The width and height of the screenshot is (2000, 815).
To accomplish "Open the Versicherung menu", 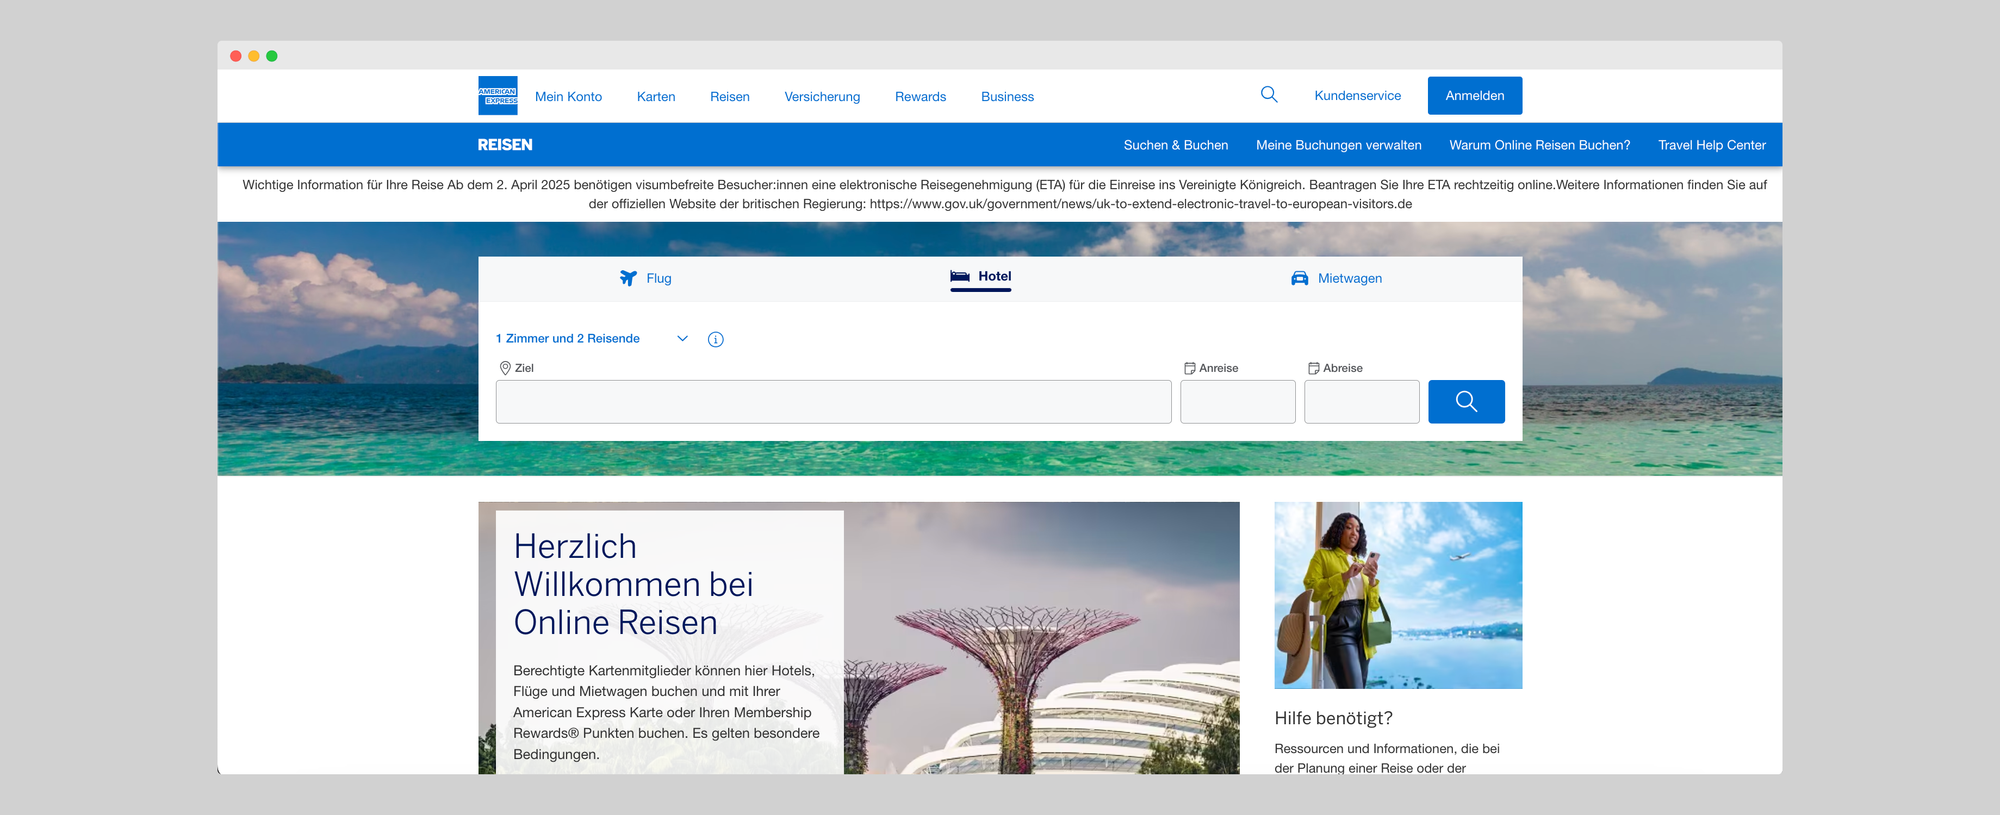I will (822, 97).
